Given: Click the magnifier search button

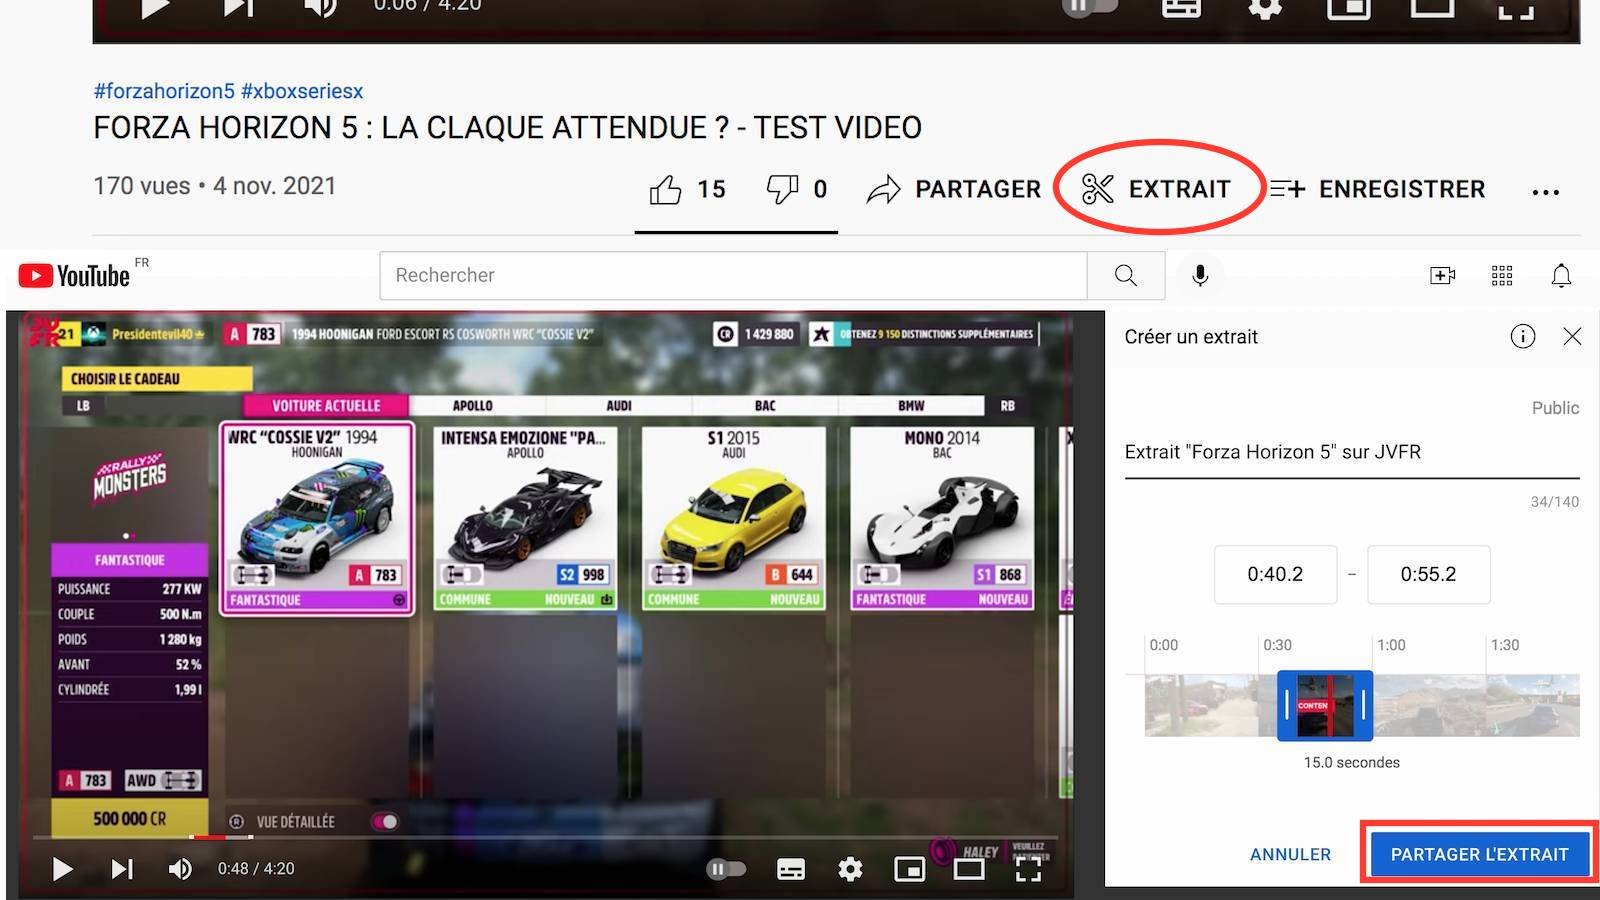Looking at the screenshot, I should 1126,275.
